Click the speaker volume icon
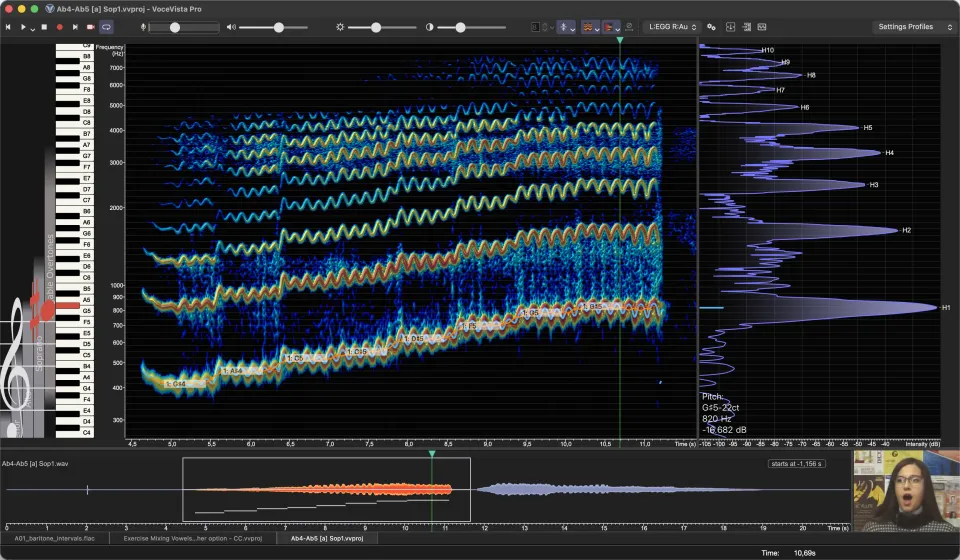 point(231,27)
